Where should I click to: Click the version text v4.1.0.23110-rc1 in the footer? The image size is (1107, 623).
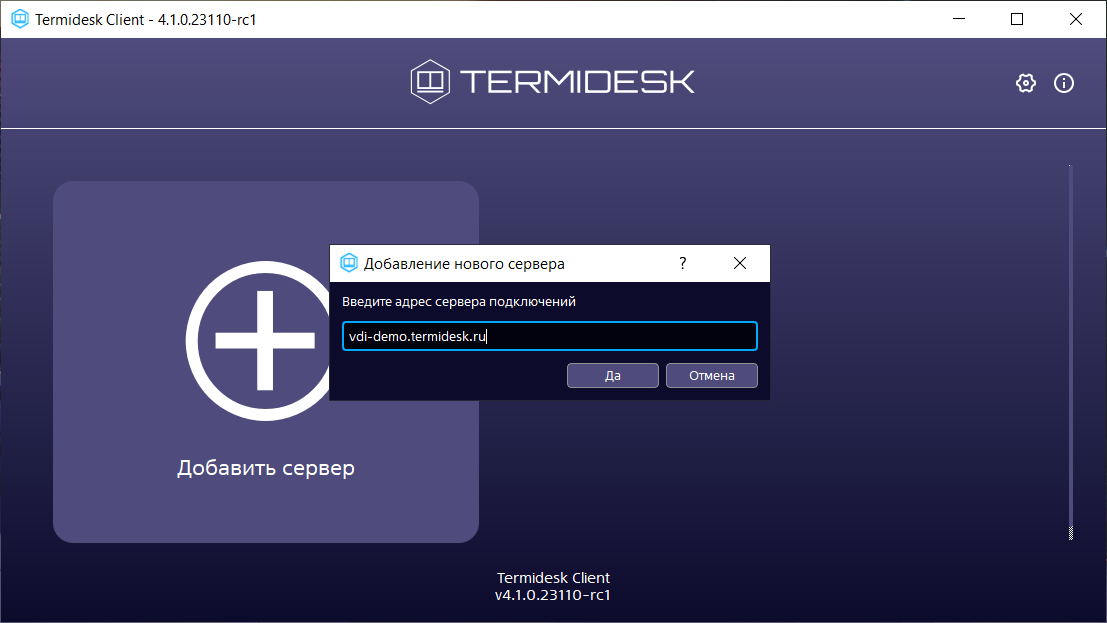point(553,596)
